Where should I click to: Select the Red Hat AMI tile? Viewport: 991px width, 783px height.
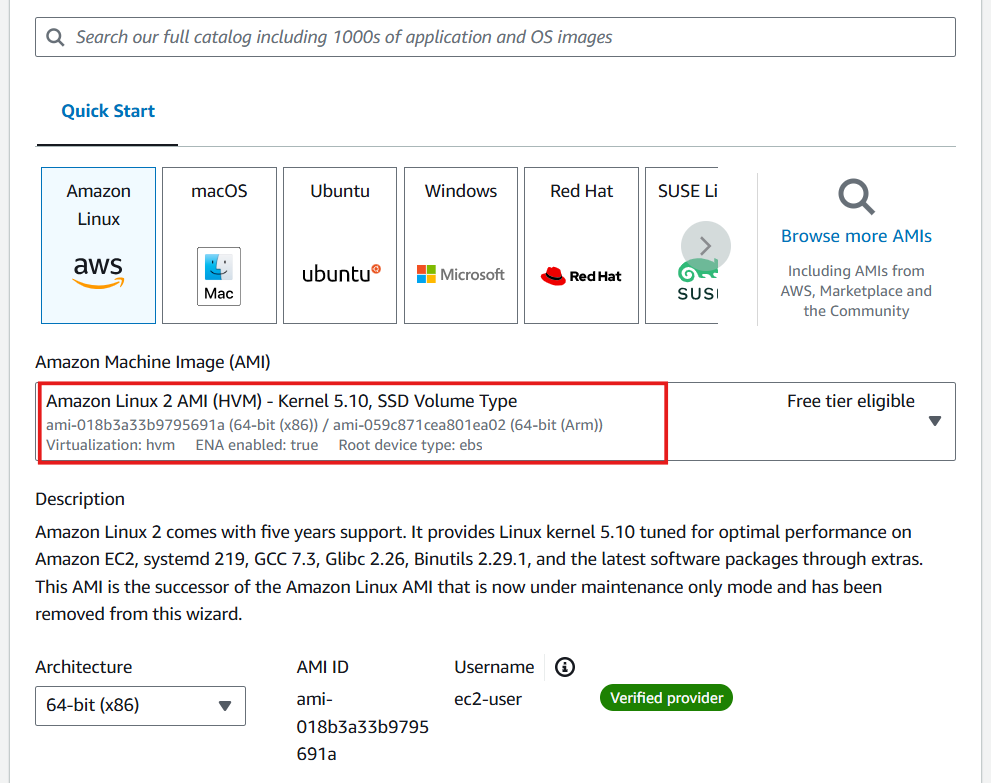581,245
